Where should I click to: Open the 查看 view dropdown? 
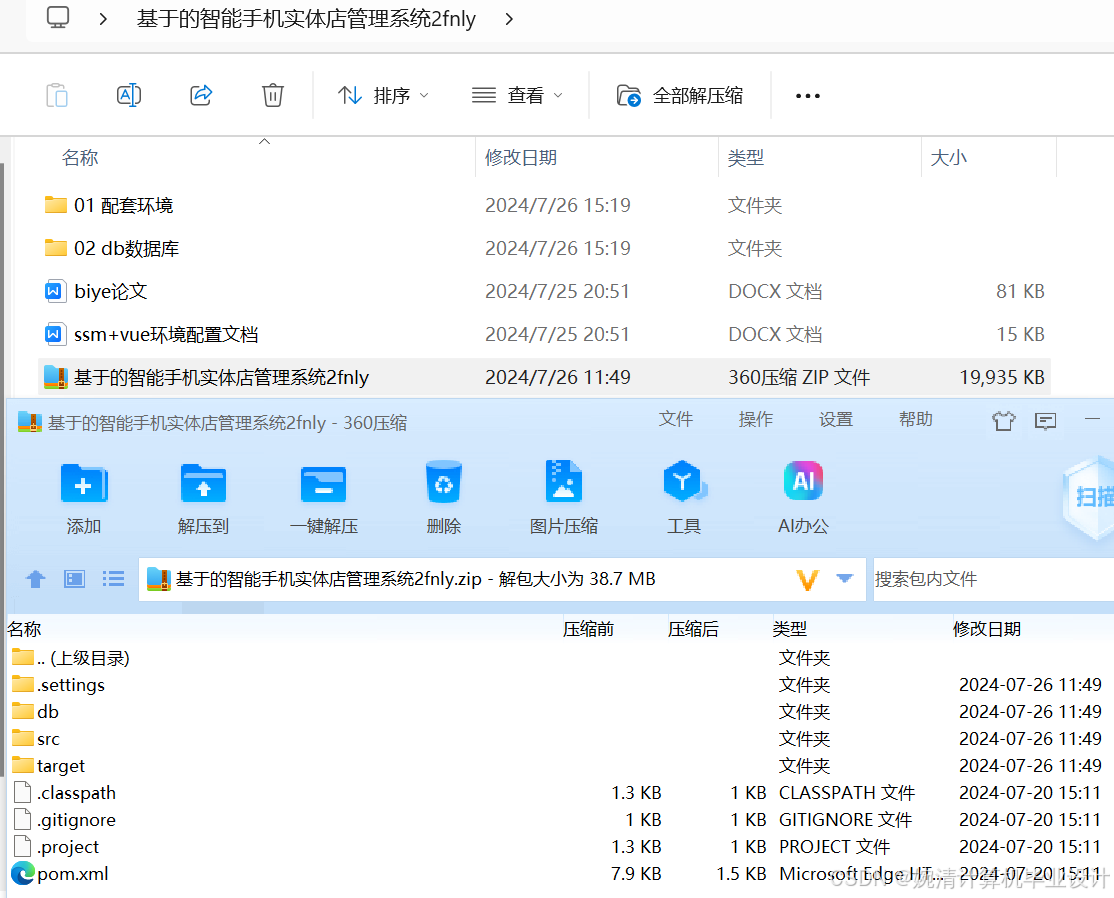coord(517,95)
